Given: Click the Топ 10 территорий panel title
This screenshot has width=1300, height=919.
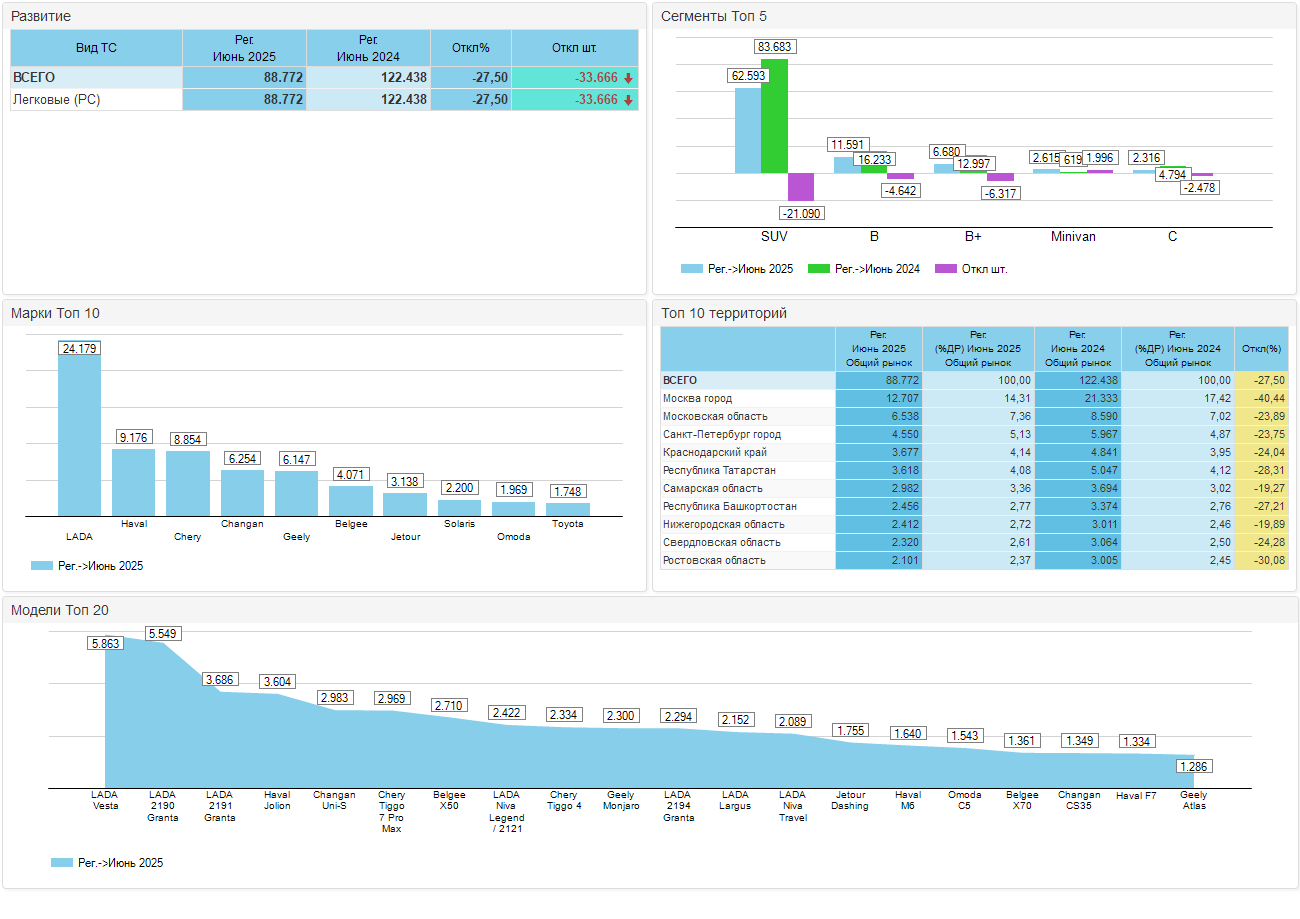Looking at the screenshot, I should pos(724,313).
